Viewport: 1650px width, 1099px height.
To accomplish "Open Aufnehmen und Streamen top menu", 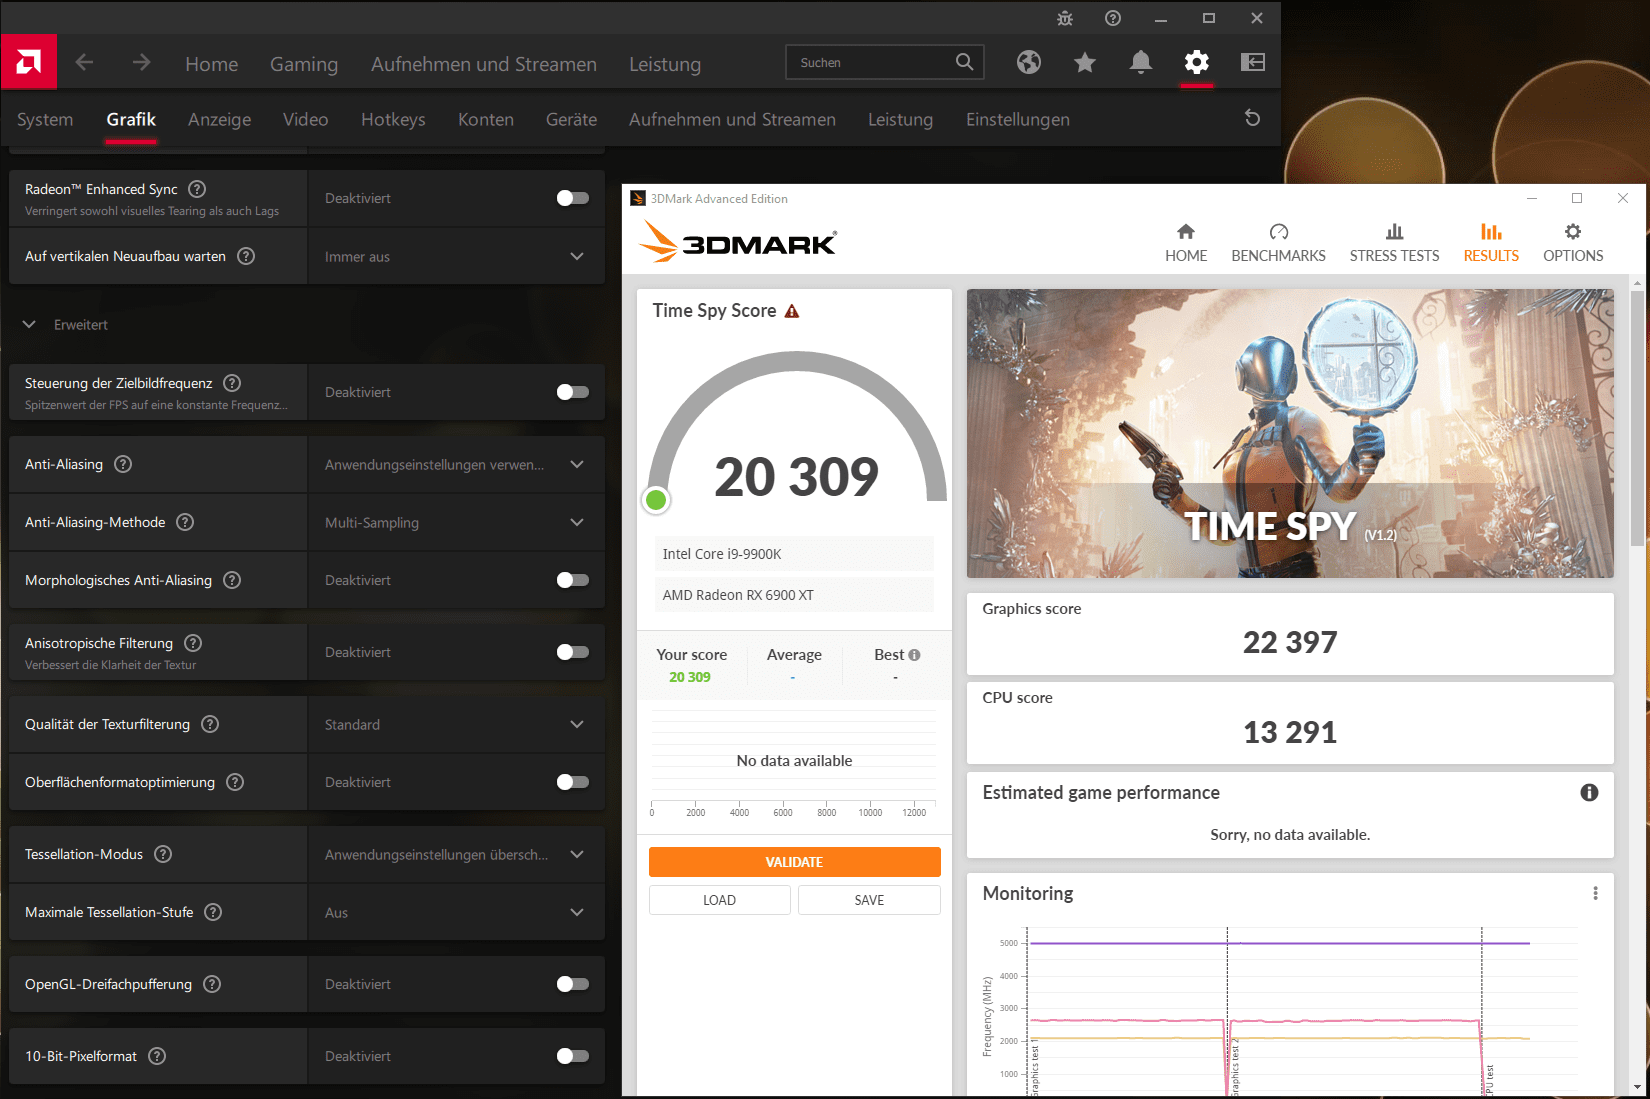I will tap(484, 64).
